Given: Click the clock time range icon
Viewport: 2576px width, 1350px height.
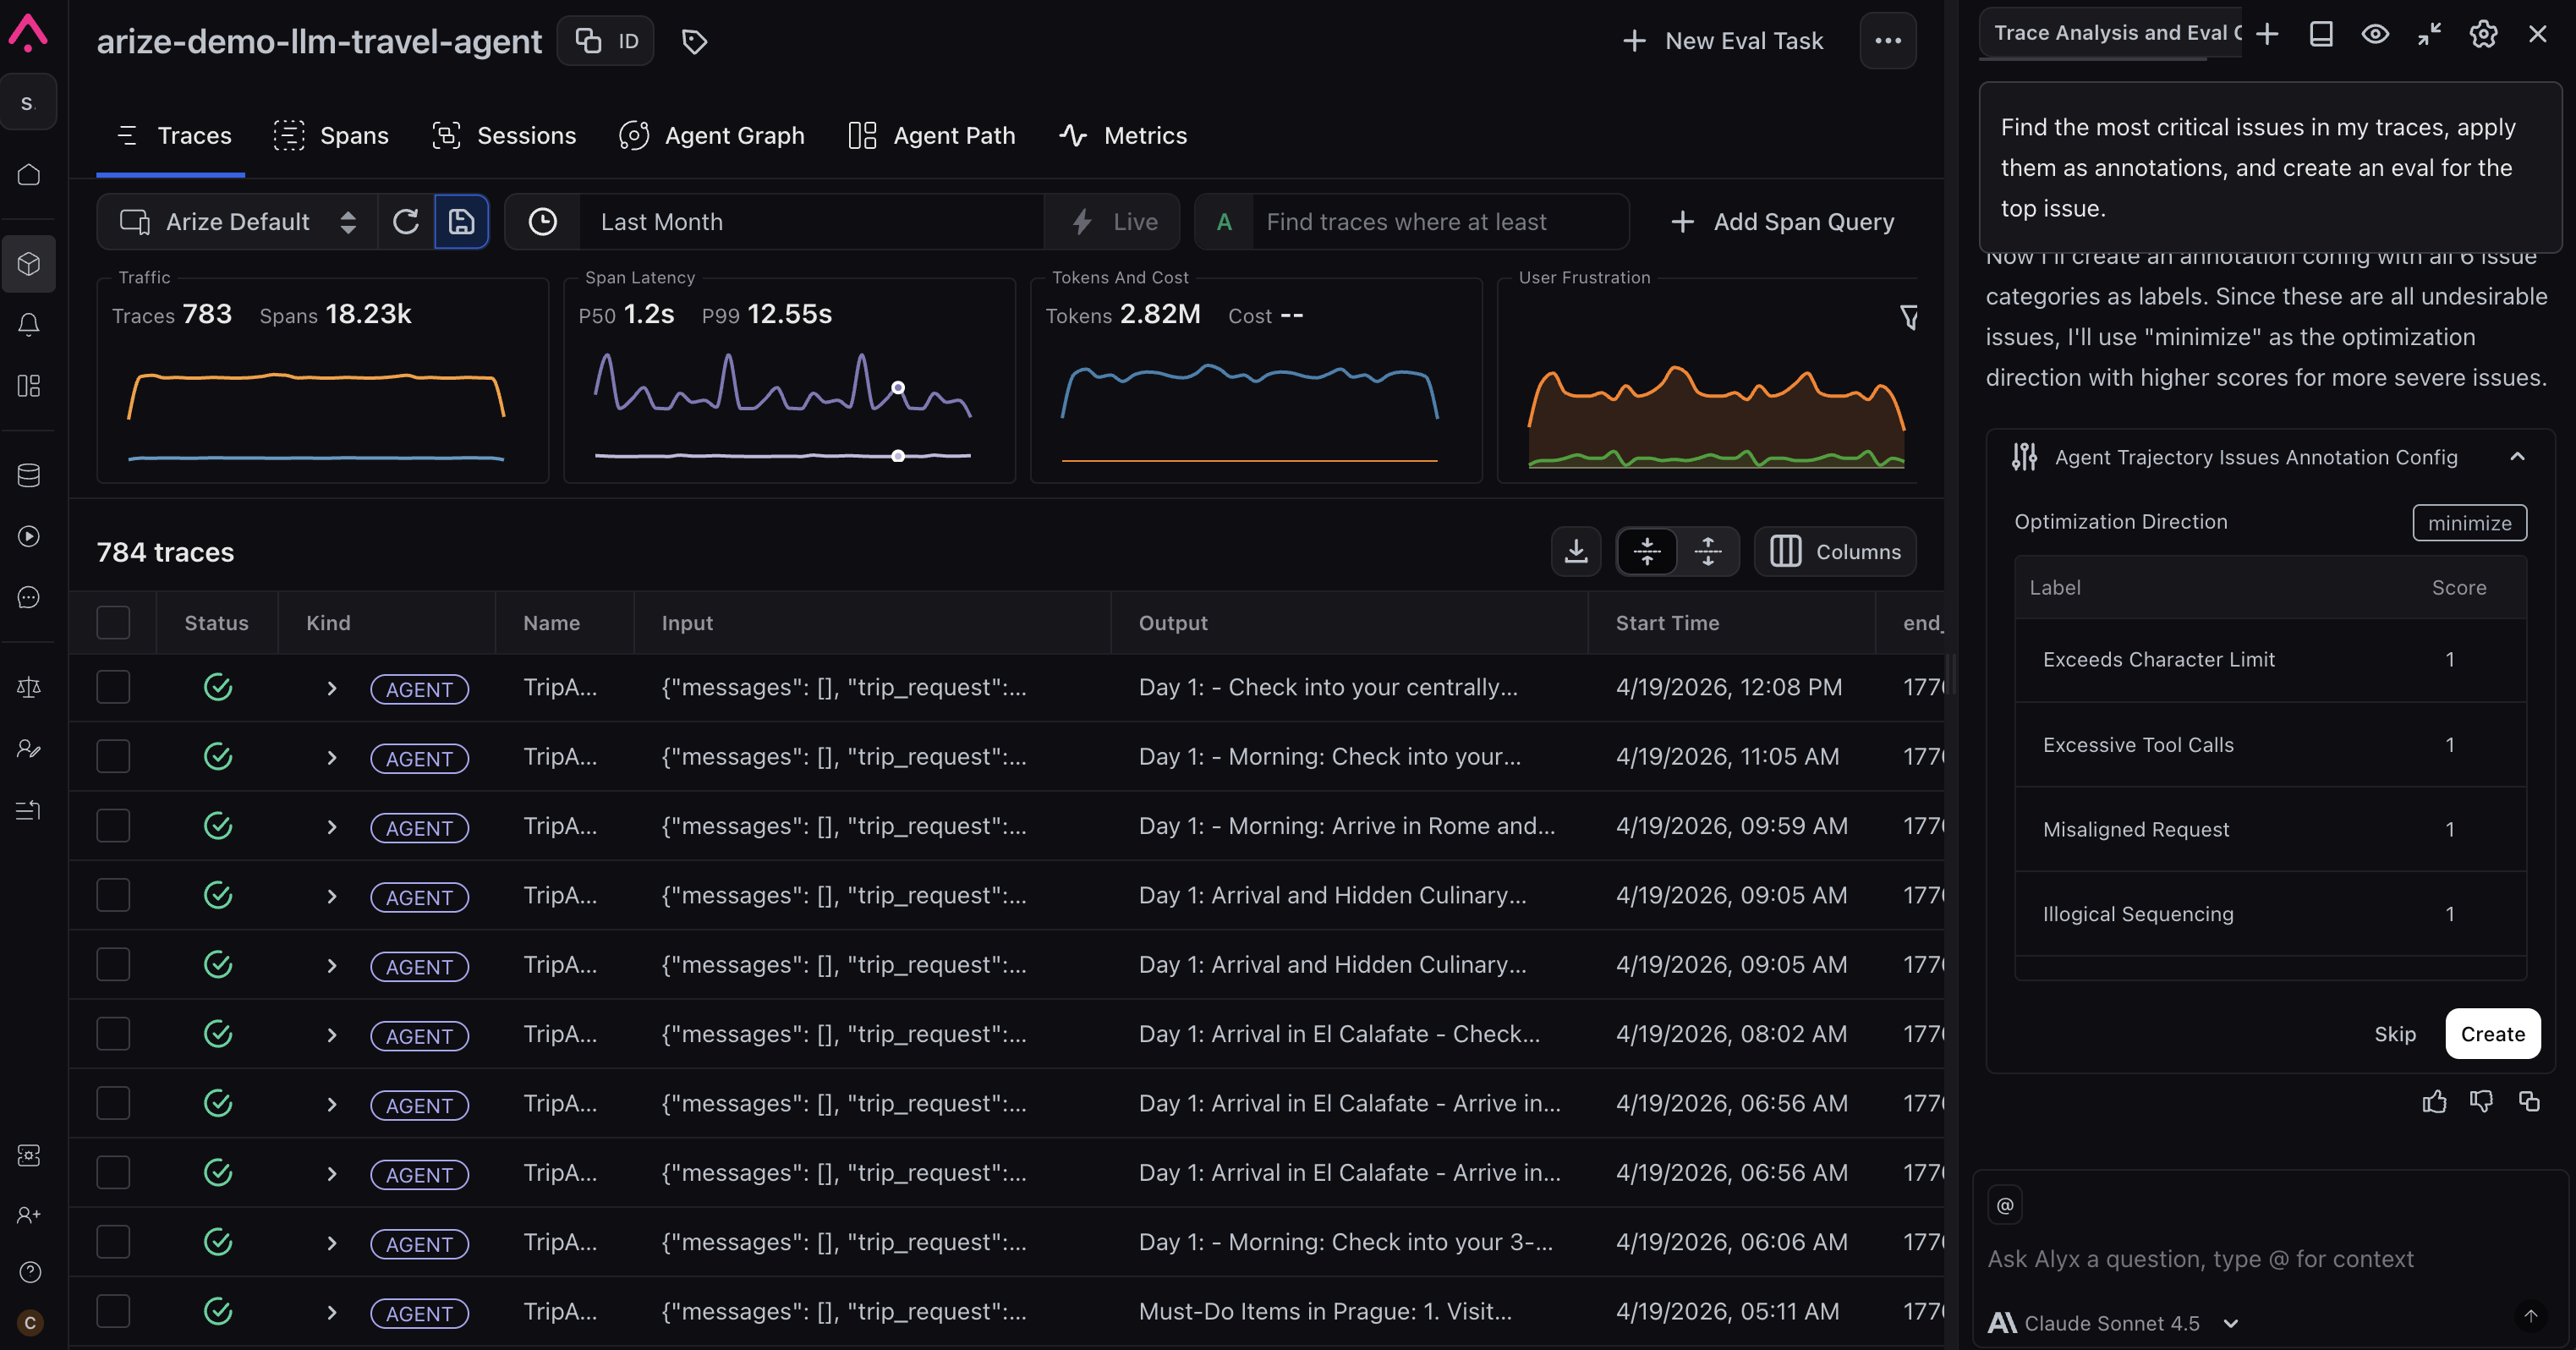Looking at the screenshot, I should [x=542, y=221].
